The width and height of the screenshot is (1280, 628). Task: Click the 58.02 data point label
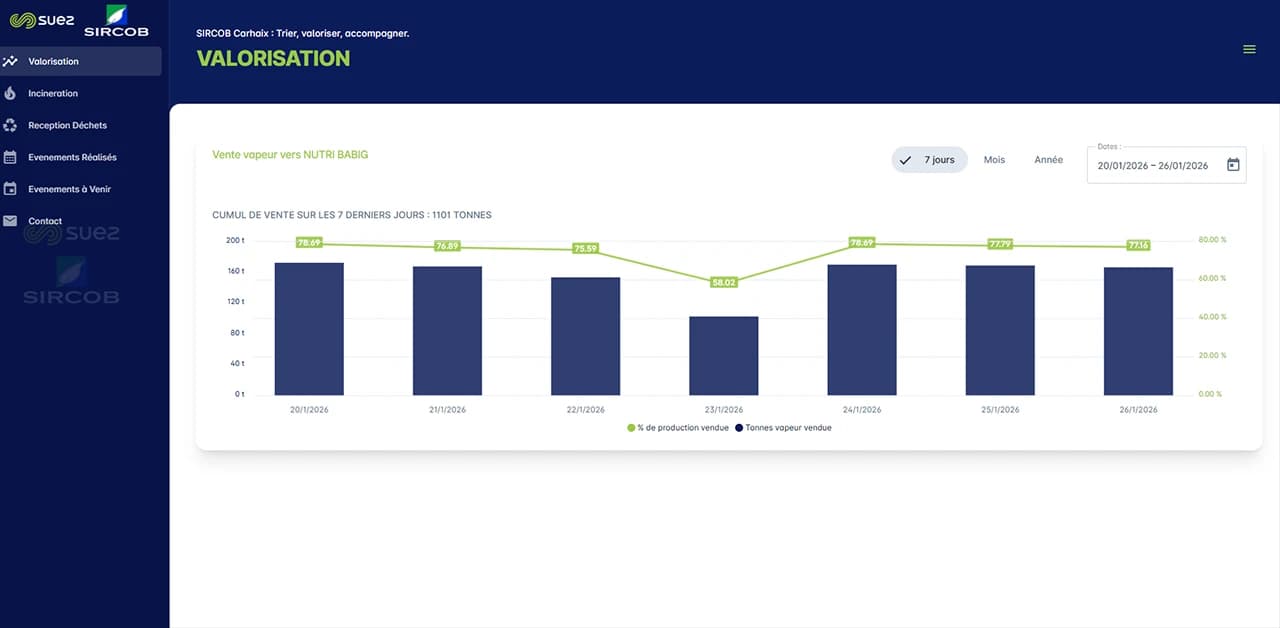723,283
